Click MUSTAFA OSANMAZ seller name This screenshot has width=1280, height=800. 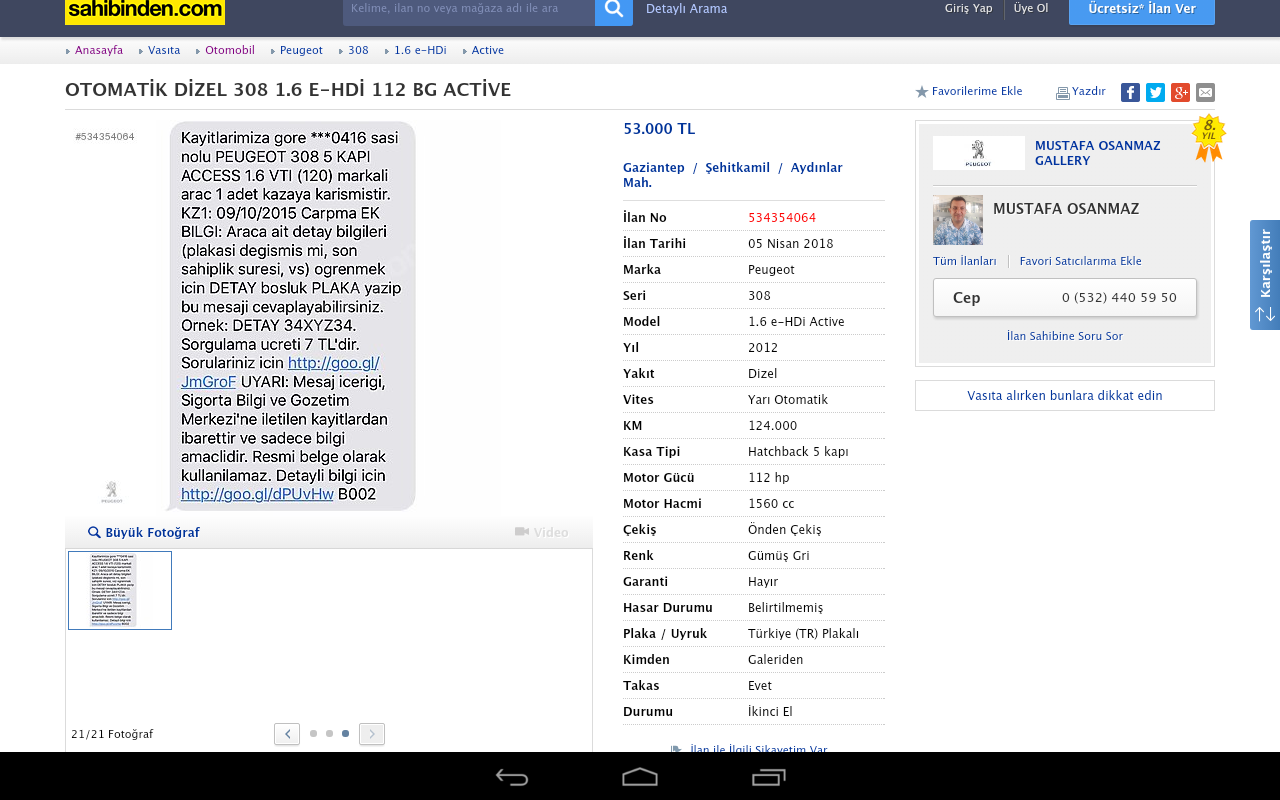coord(1066,209)
